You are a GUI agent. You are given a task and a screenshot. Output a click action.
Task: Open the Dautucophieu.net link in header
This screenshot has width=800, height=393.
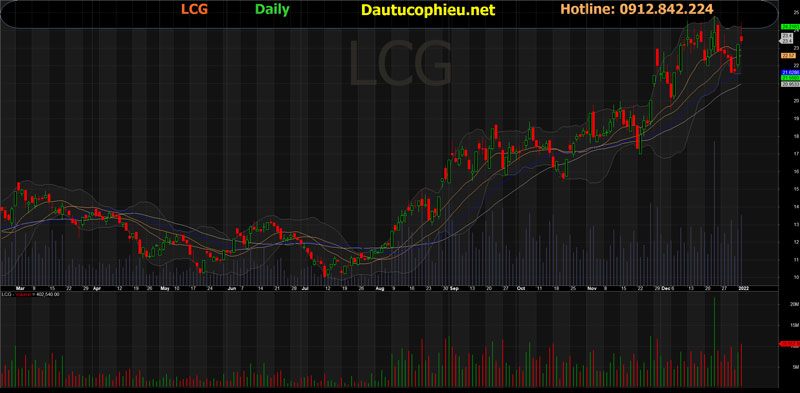[428, 10]
